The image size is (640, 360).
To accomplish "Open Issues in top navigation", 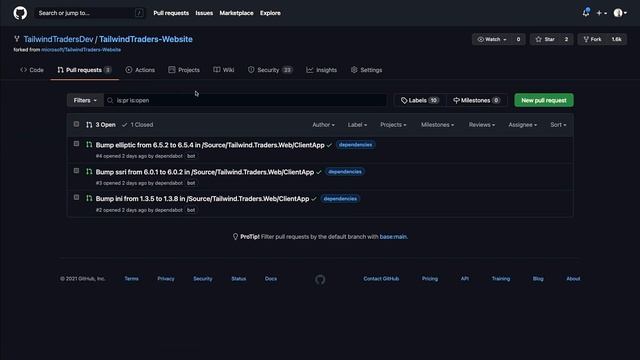I will [x=204, y=13].
